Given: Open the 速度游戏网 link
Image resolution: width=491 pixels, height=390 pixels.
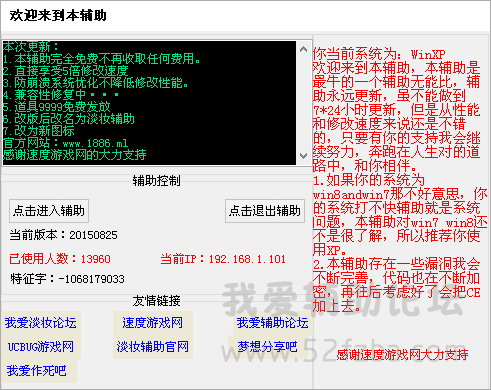Looking at the screenshot, I should pyautogui.click(x=153, y=323).
